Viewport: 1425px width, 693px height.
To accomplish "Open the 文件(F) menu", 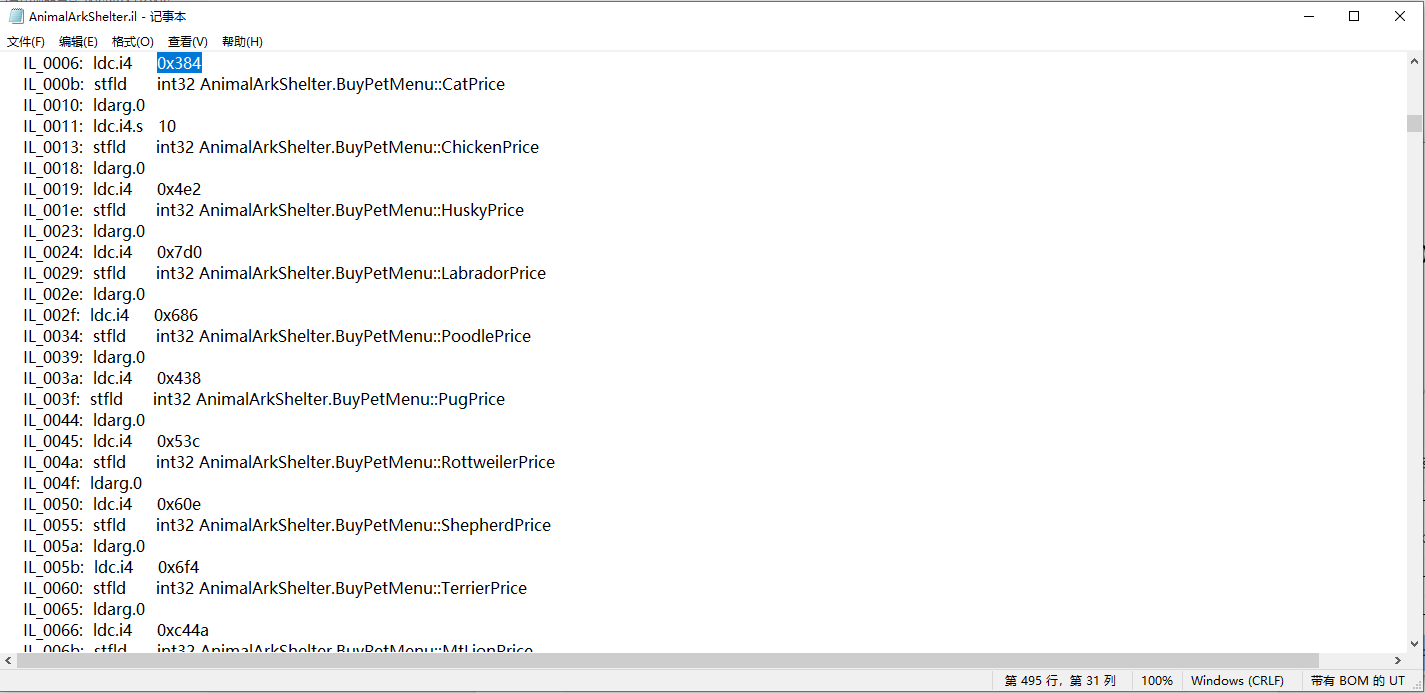I will click(26, 41).
